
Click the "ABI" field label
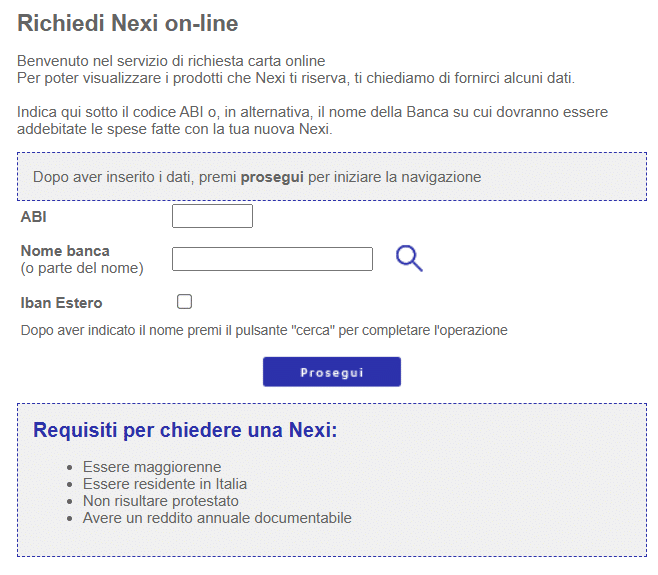tap(33, 216)
